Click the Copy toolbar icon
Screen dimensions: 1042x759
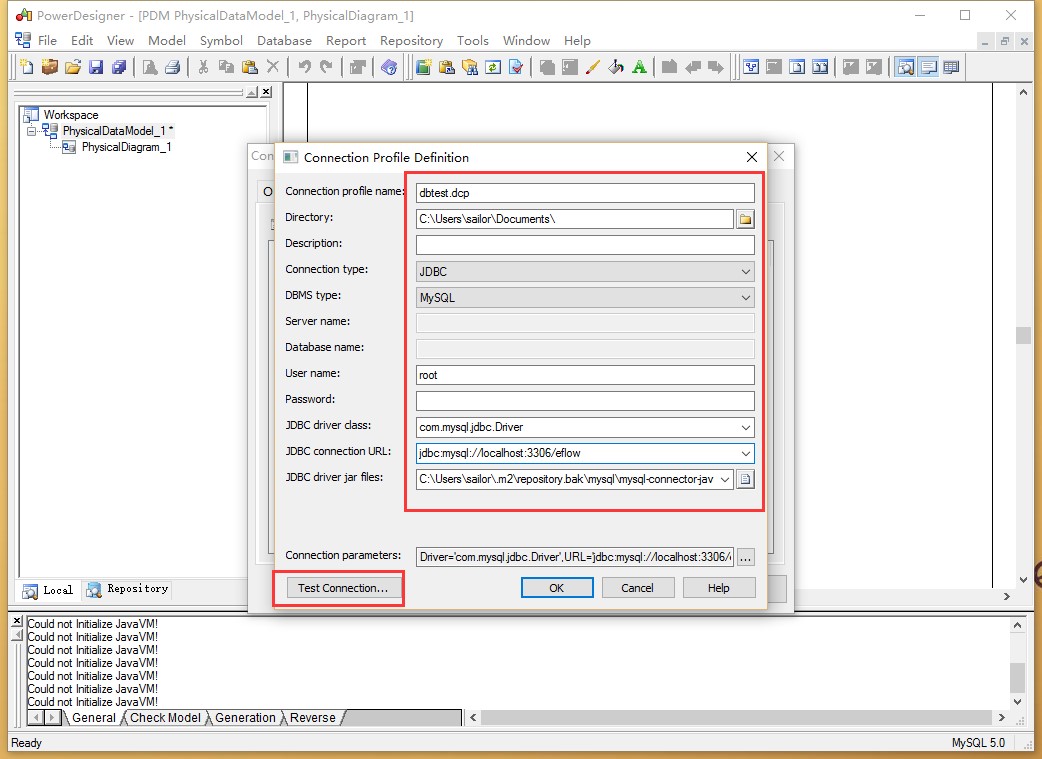(227, 66)
